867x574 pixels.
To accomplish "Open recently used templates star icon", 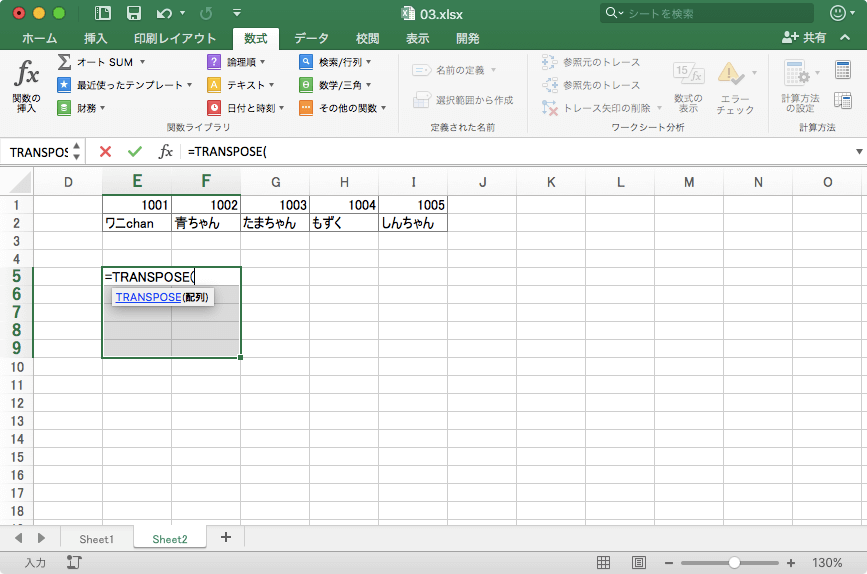I will [x=64, y=85].
